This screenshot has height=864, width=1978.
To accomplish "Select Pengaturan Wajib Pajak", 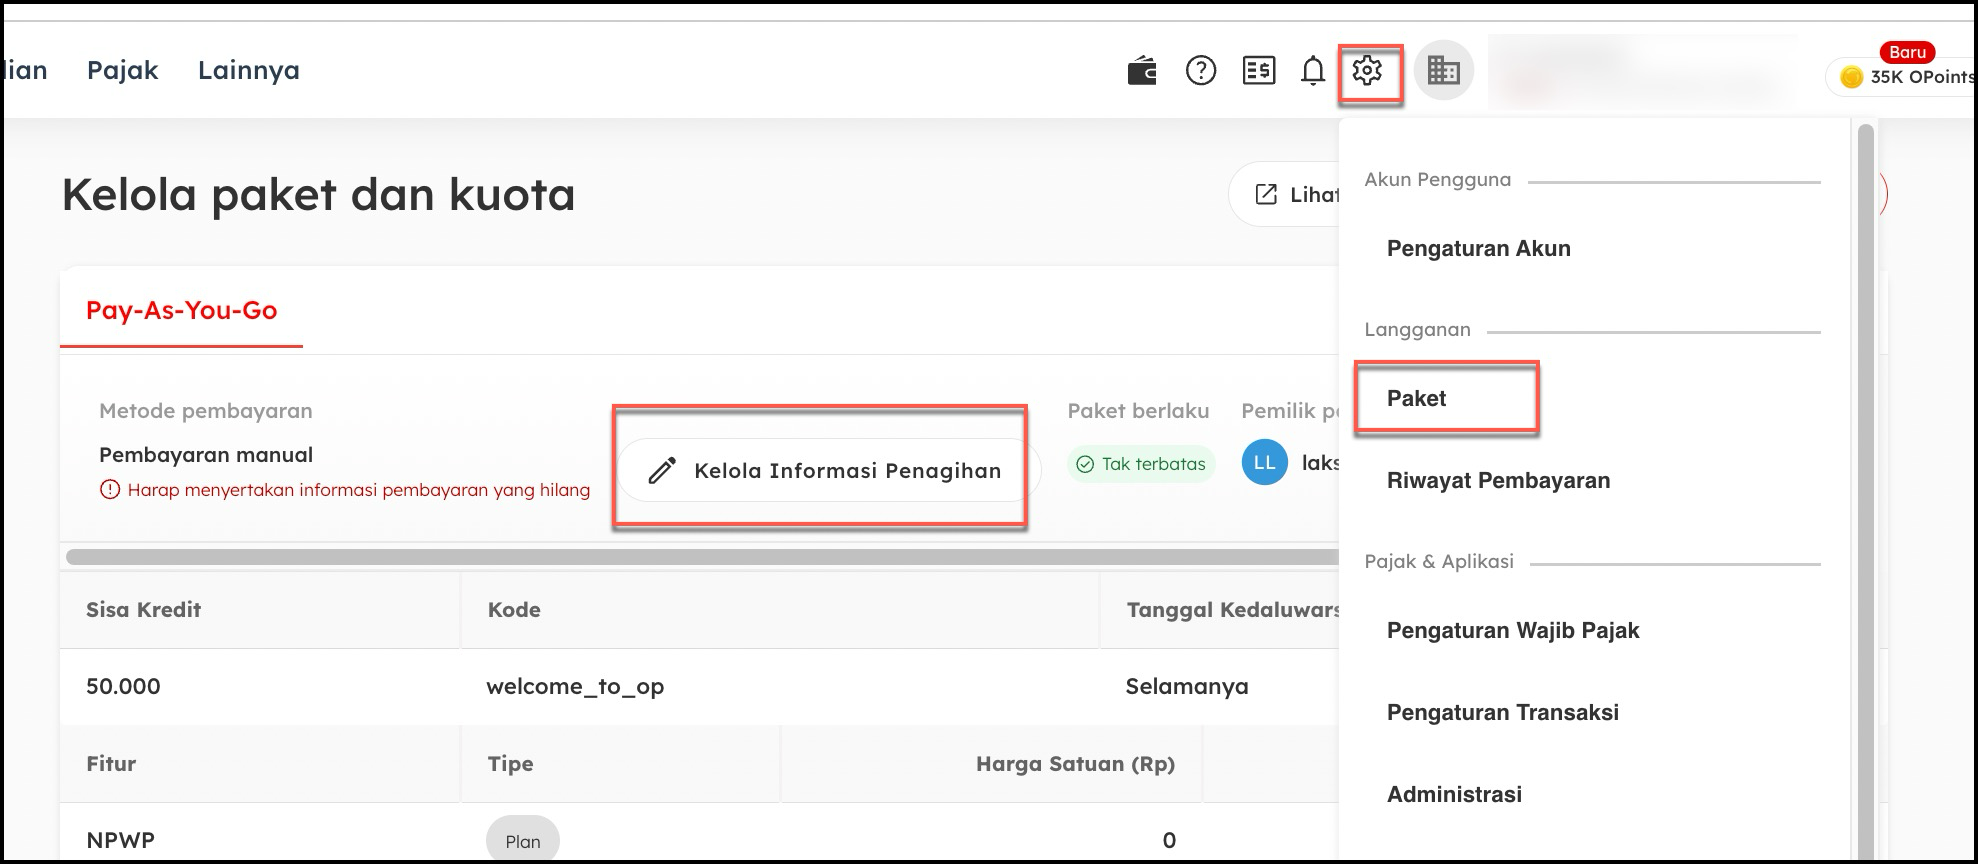I will point(1512,631).
